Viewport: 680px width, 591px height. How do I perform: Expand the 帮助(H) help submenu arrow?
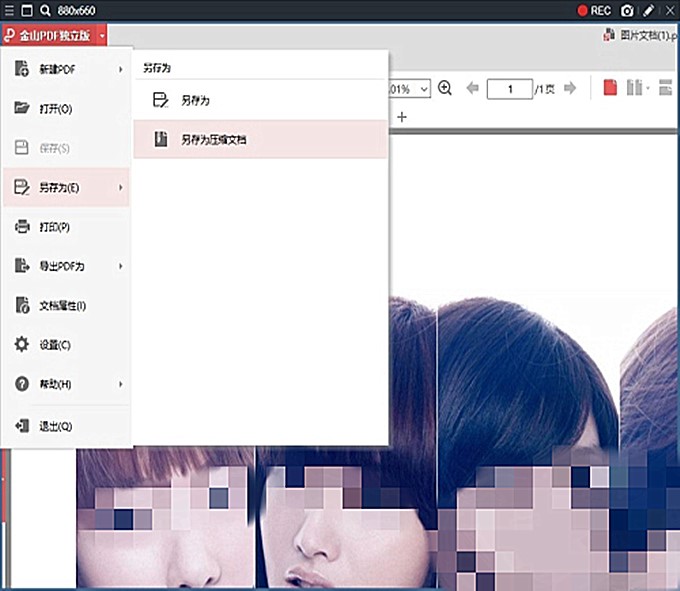click(120, 384)
